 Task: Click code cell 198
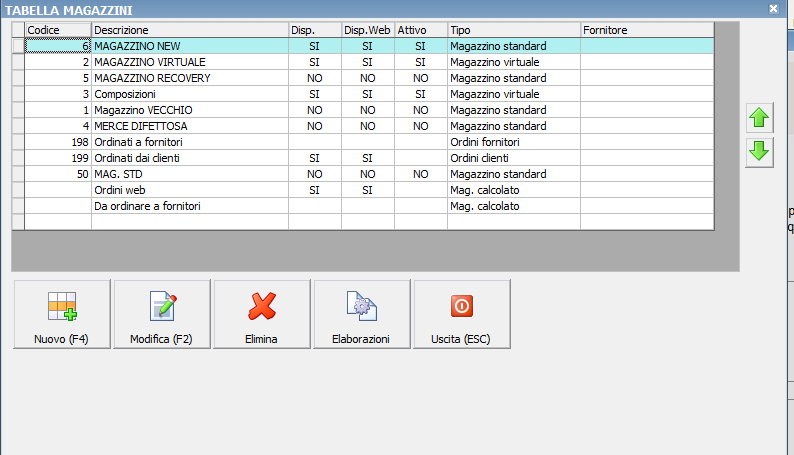tap(58, 142)
